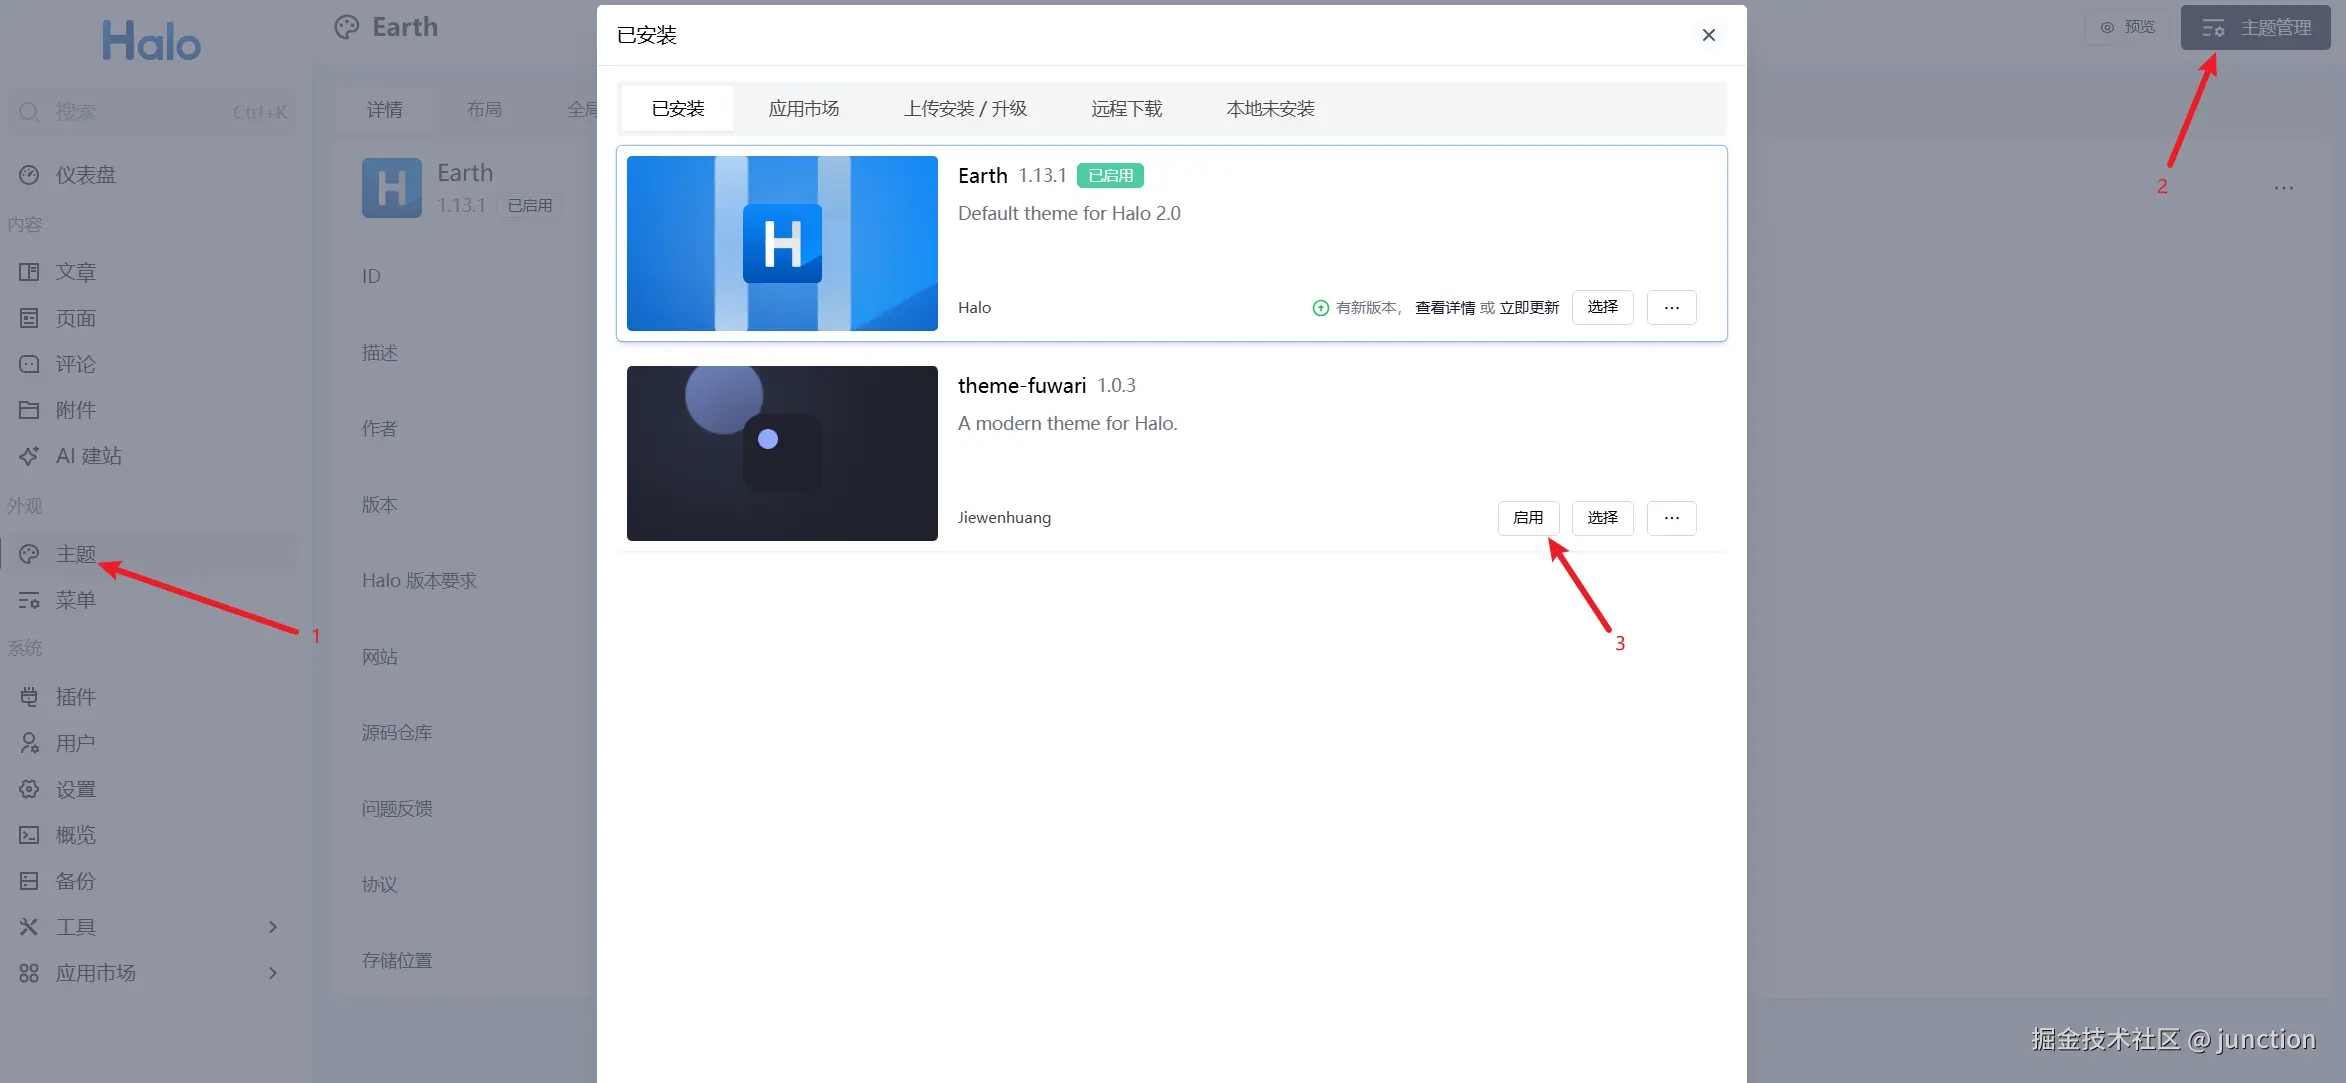Image resolution: width=2346 pixels, height=1083 pixels.
Task: Switch to the 应用市场 tab
Action: pyautogui.click(x=803, y=109)
